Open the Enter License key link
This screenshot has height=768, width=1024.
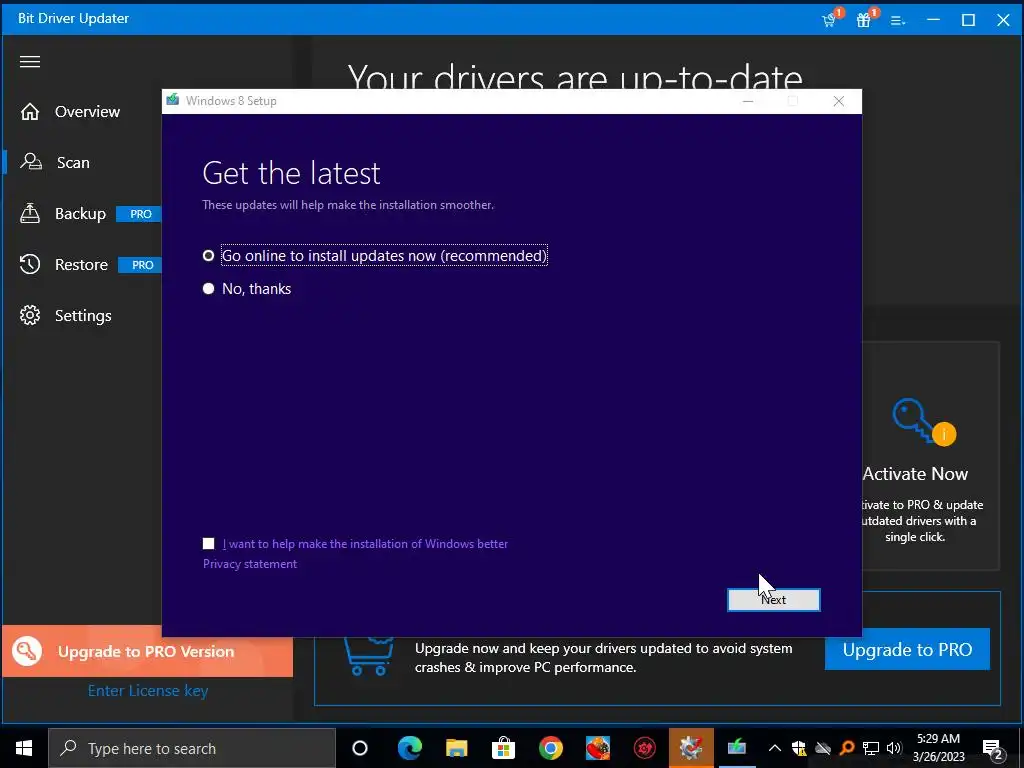pos(148,690)
